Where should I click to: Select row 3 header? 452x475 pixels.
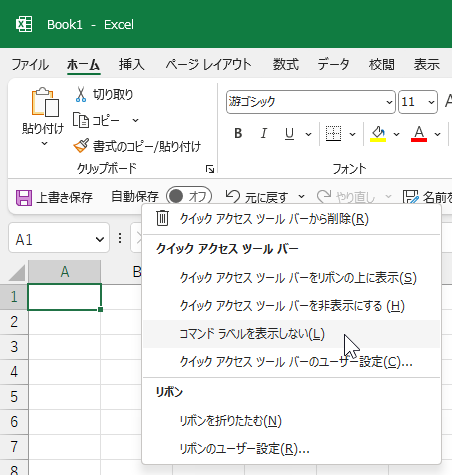(x=14, y=347)
